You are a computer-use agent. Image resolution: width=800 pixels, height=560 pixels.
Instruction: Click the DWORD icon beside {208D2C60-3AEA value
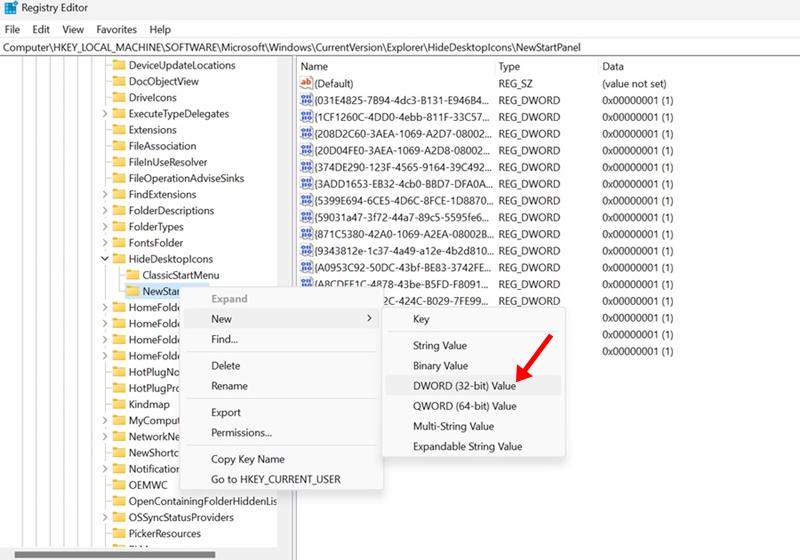[306, 134]
